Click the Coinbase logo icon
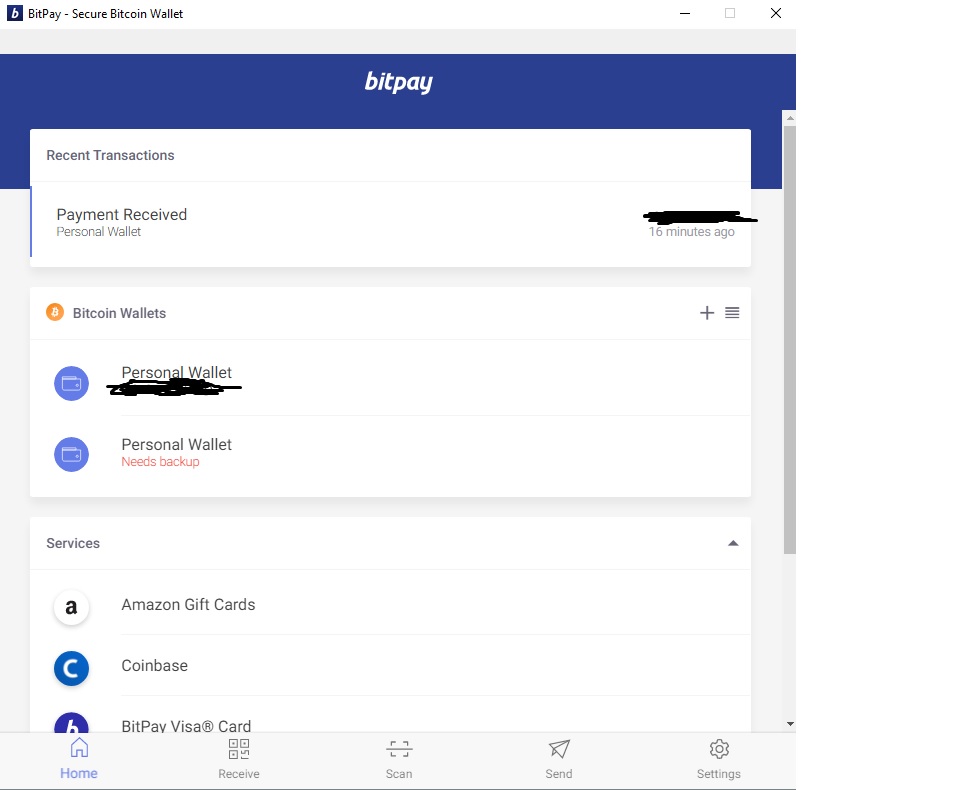Viewport: 960px width, 790px height. click(x=72, y=668)
